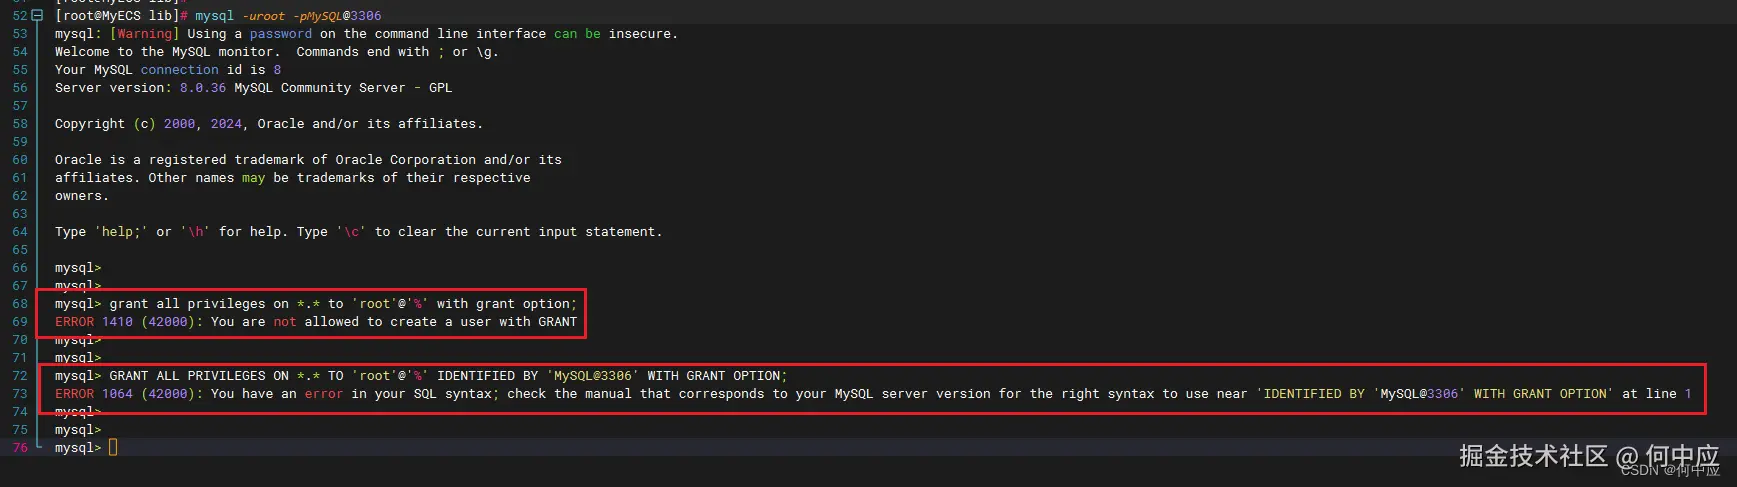Click the server version number 8.0.36
The width and height of the screenshot is (1737, 487).
[x=203, y=88]
